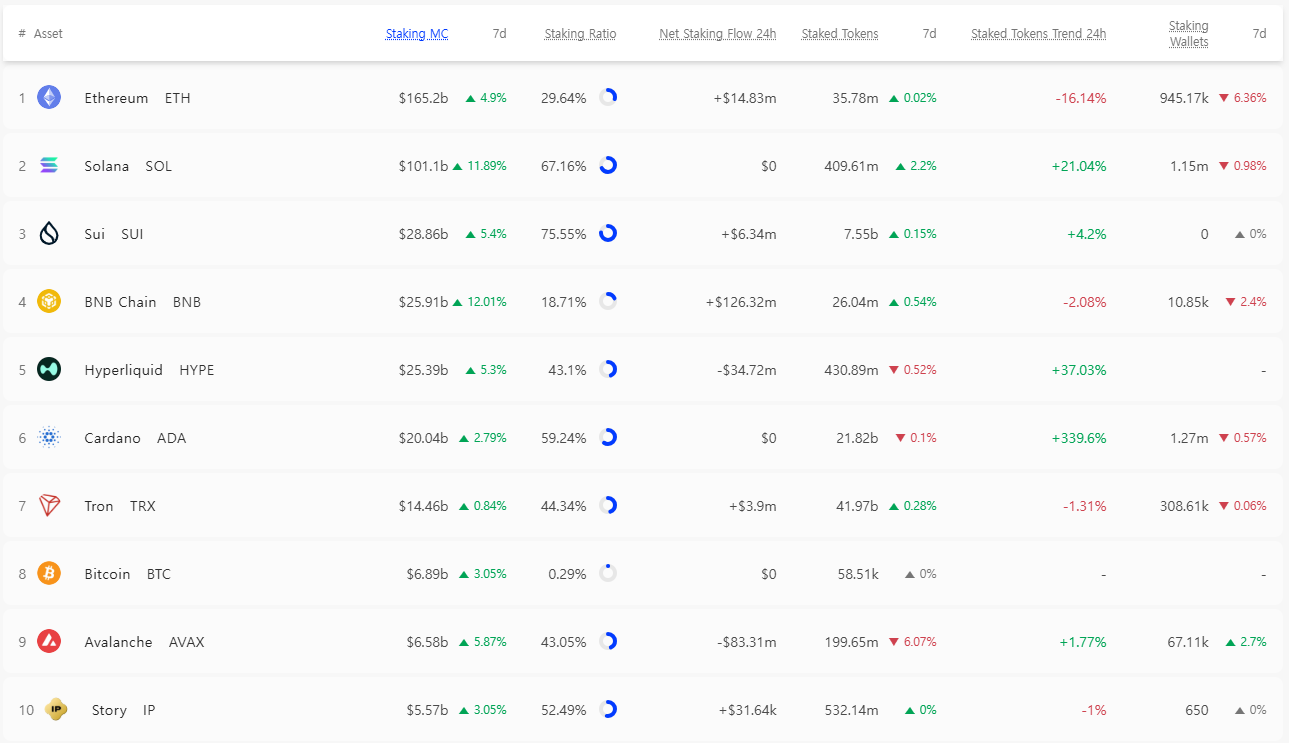Click the Tron logo icon
1289x743 pixels.
point(49,505)
